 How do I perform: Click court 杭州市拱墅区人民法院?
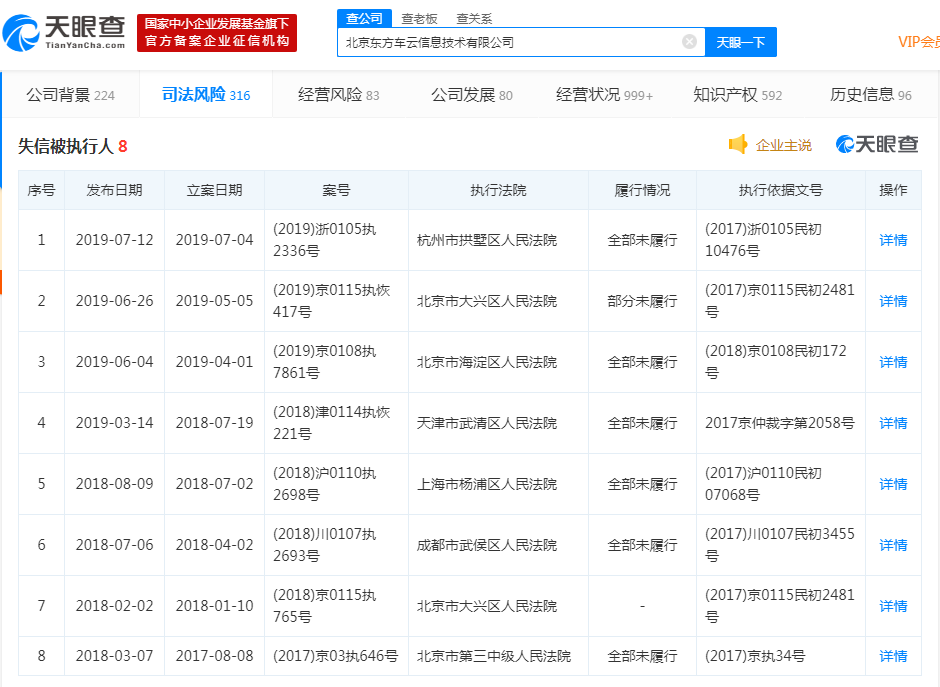[x=487, y=240]
